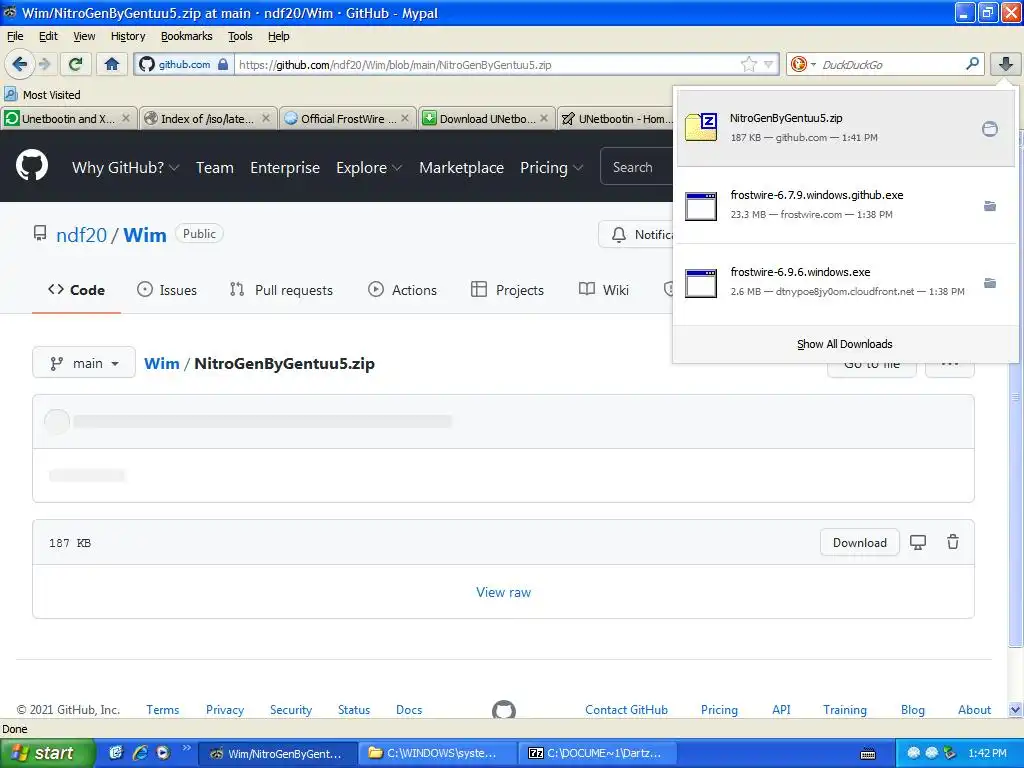
Task: Switch to C:\WINDOWS\syste... taskbar window
Action: click(x=436, y=753)
